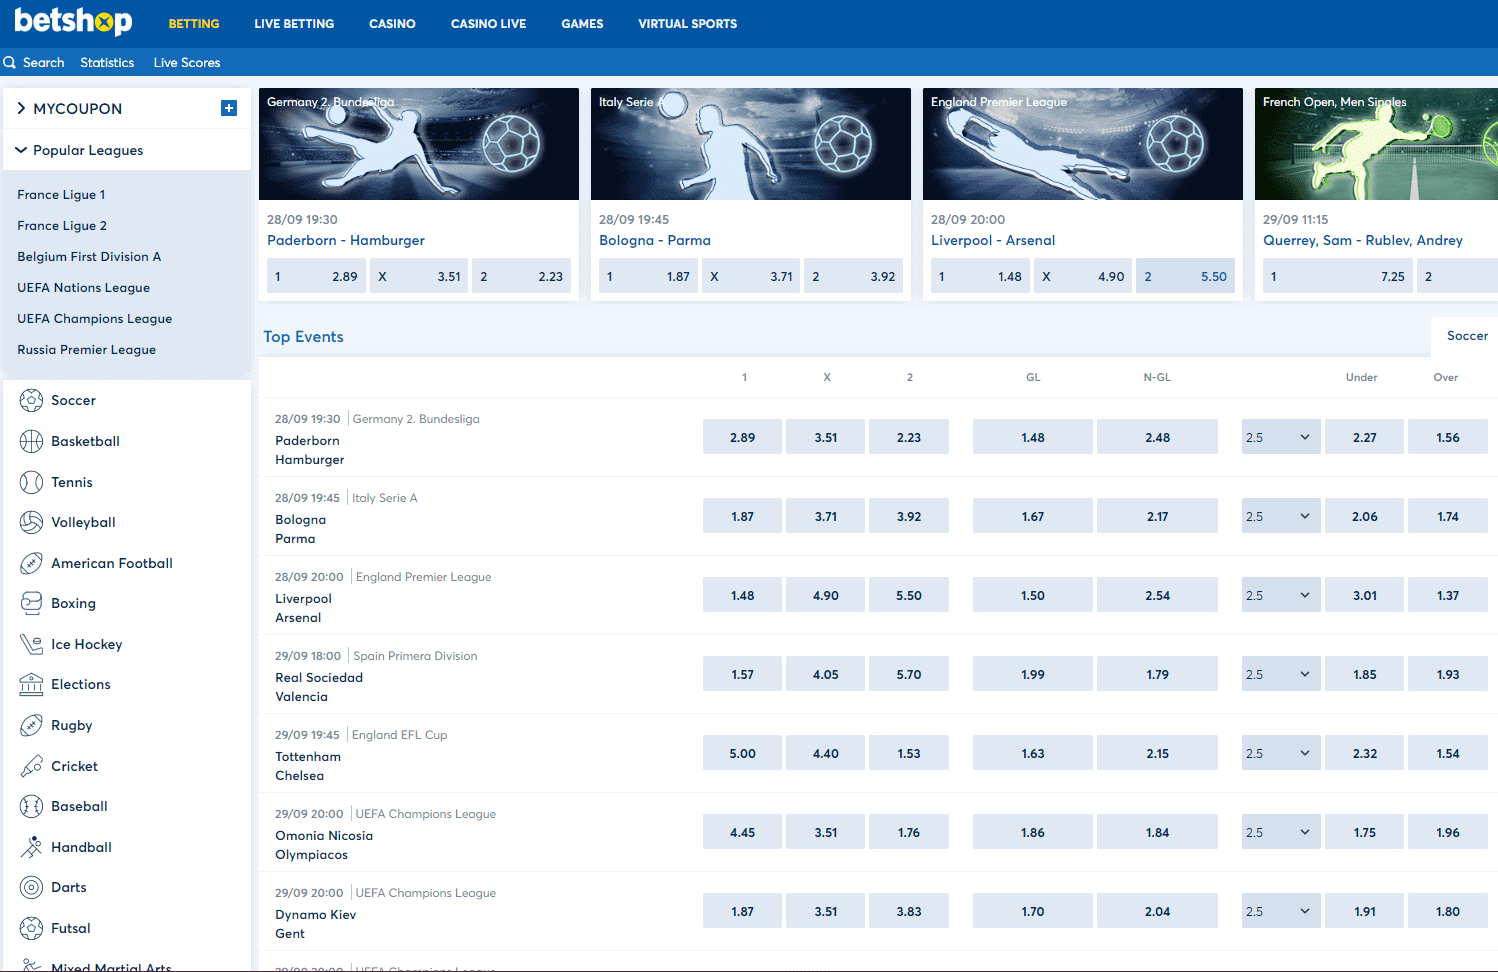Open 2.5 goals dropdown for Bologna match
The image size is (1498, 972).
1281,516
